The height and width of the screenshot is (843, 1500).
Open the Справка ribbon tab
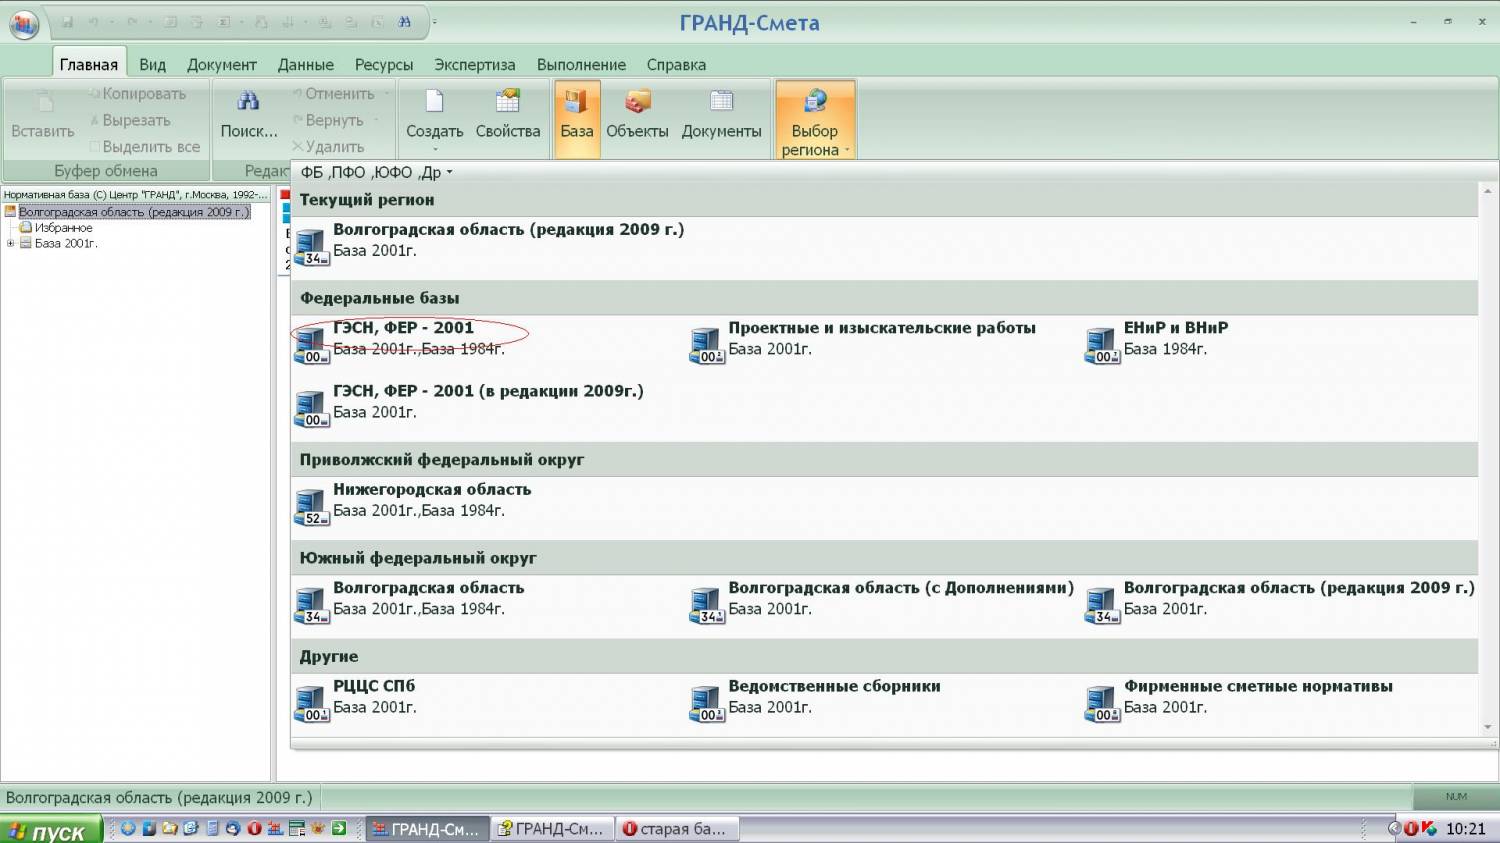click(676, 64)
